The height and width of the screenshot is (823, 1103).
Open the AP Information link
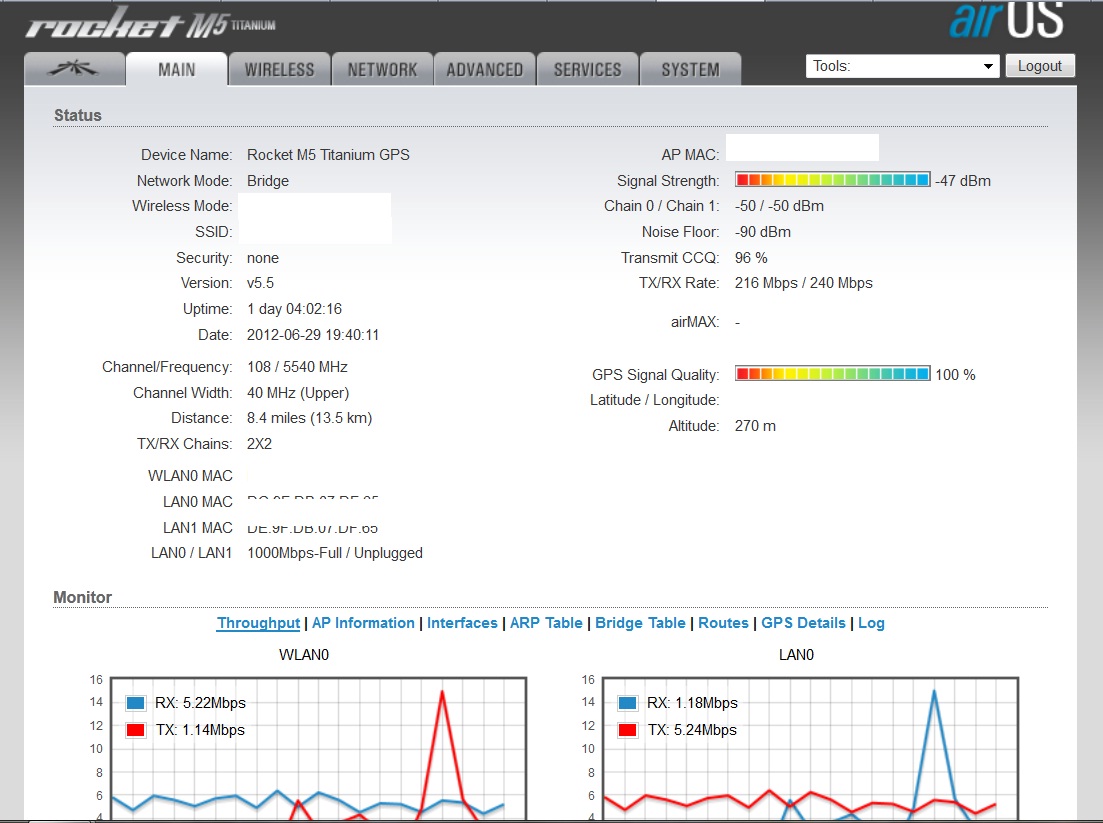(x=363, y=623)
